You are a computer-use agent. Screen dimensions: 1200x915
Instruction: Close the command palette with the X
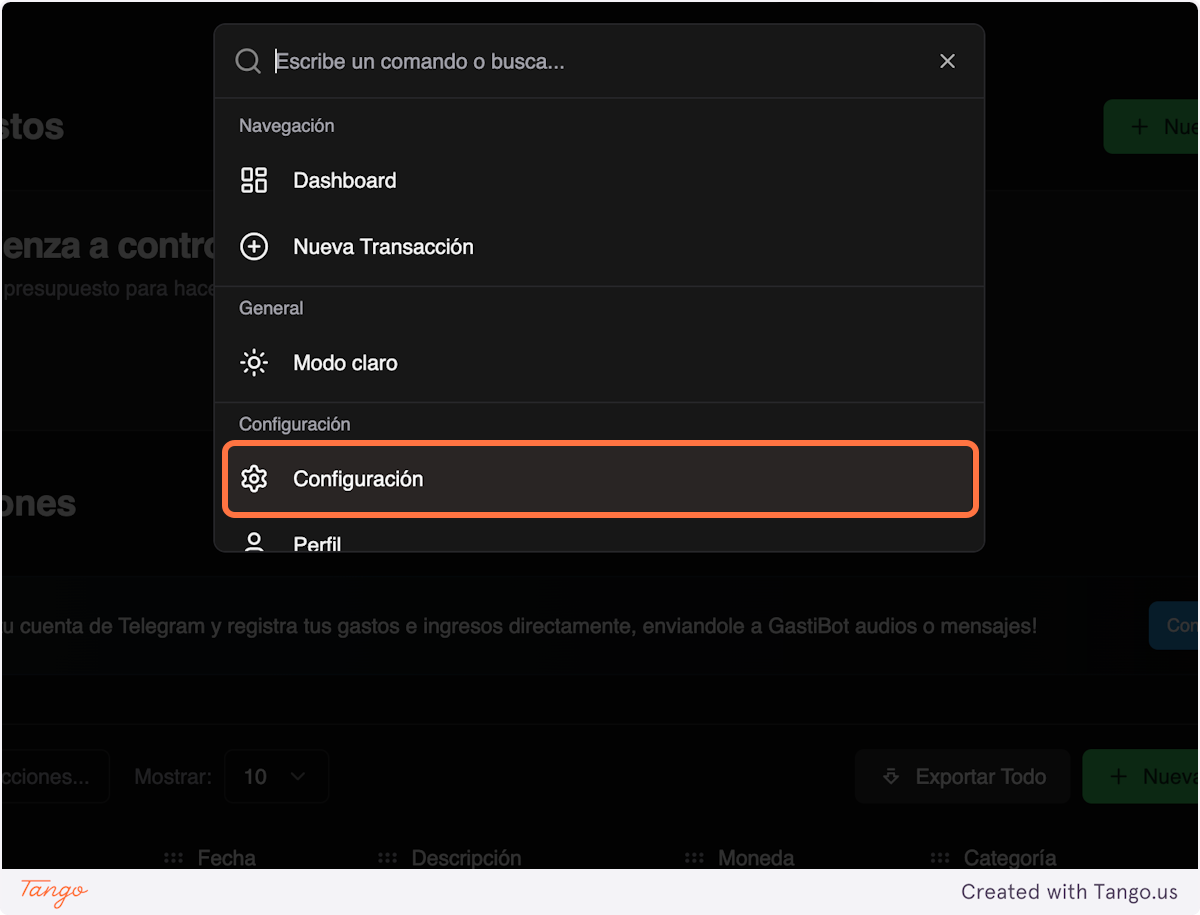point(947,62)
